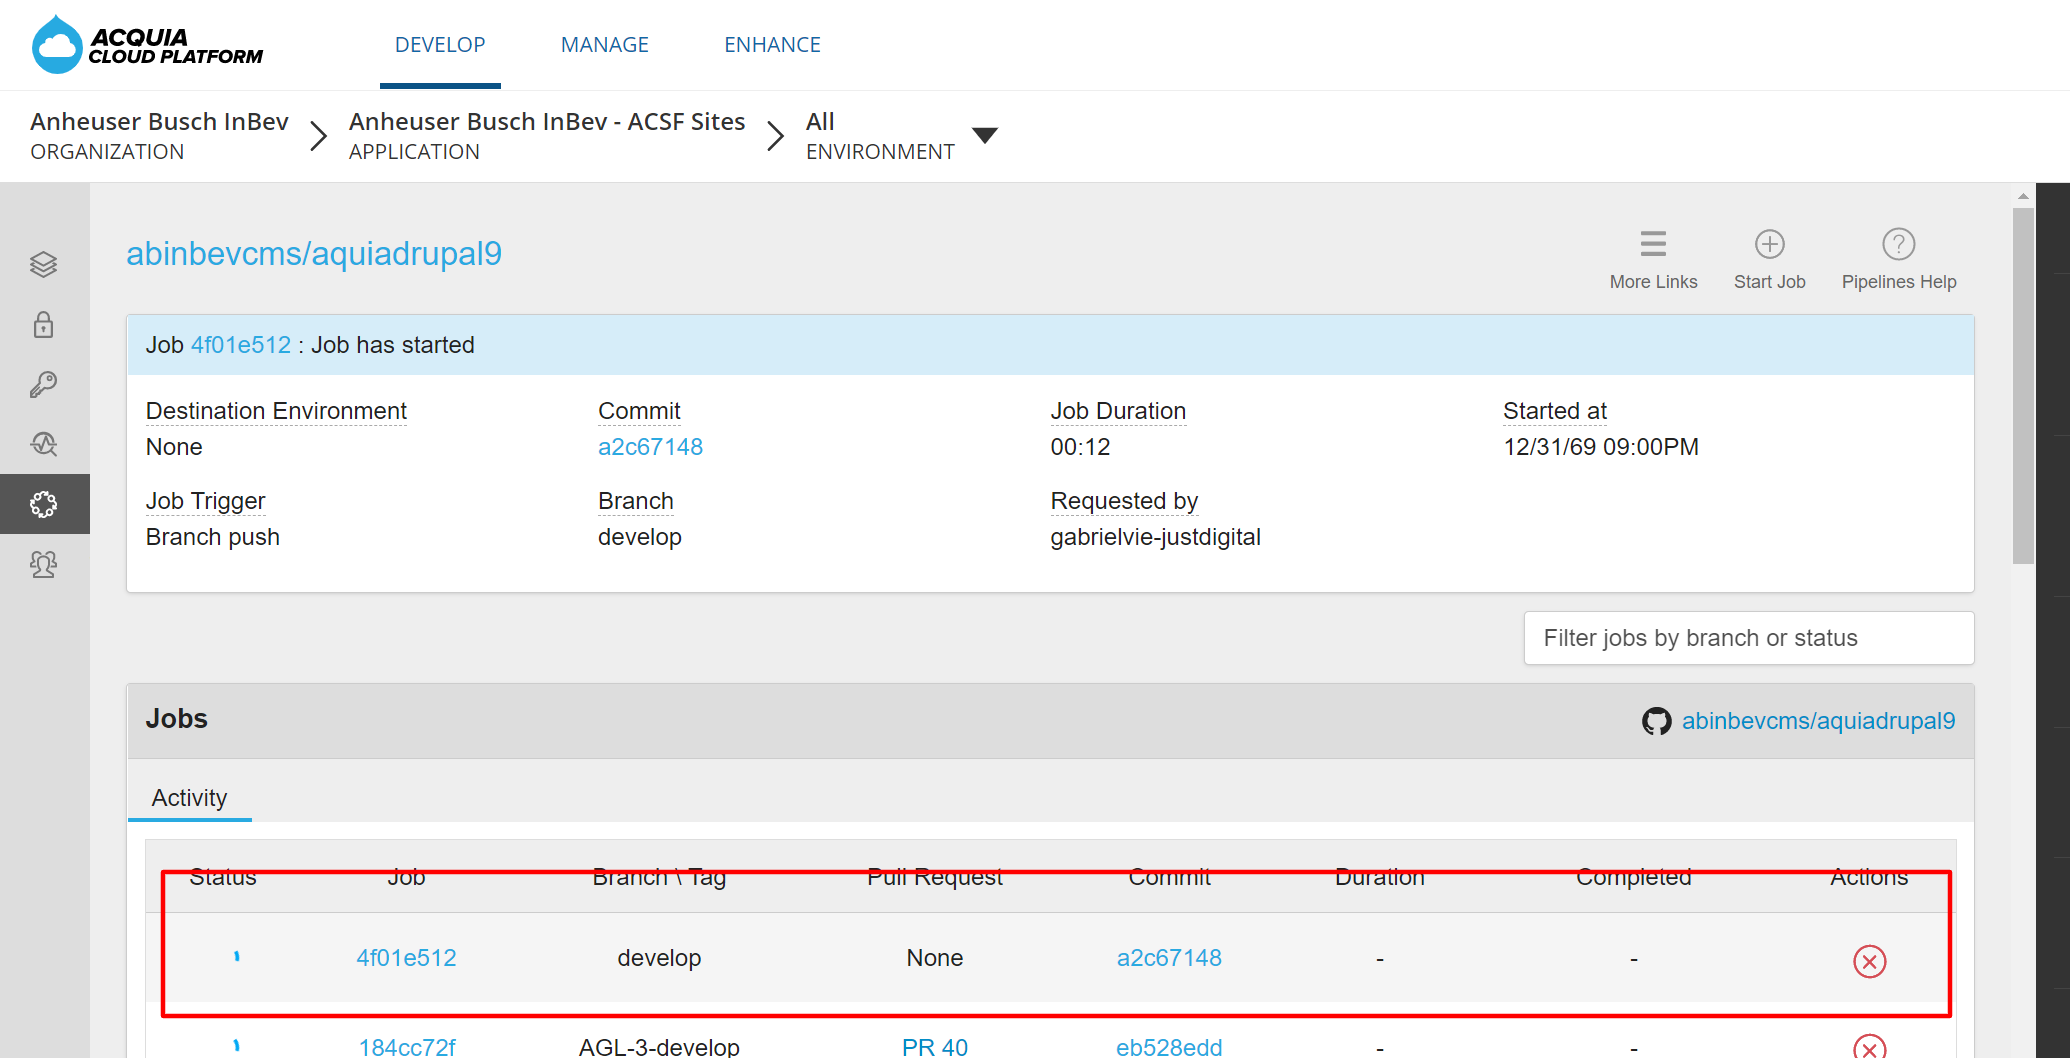Viewport: 2070px width, 1058px height.
Task: Click the Started at label
Action: [x=1555, y=411]
